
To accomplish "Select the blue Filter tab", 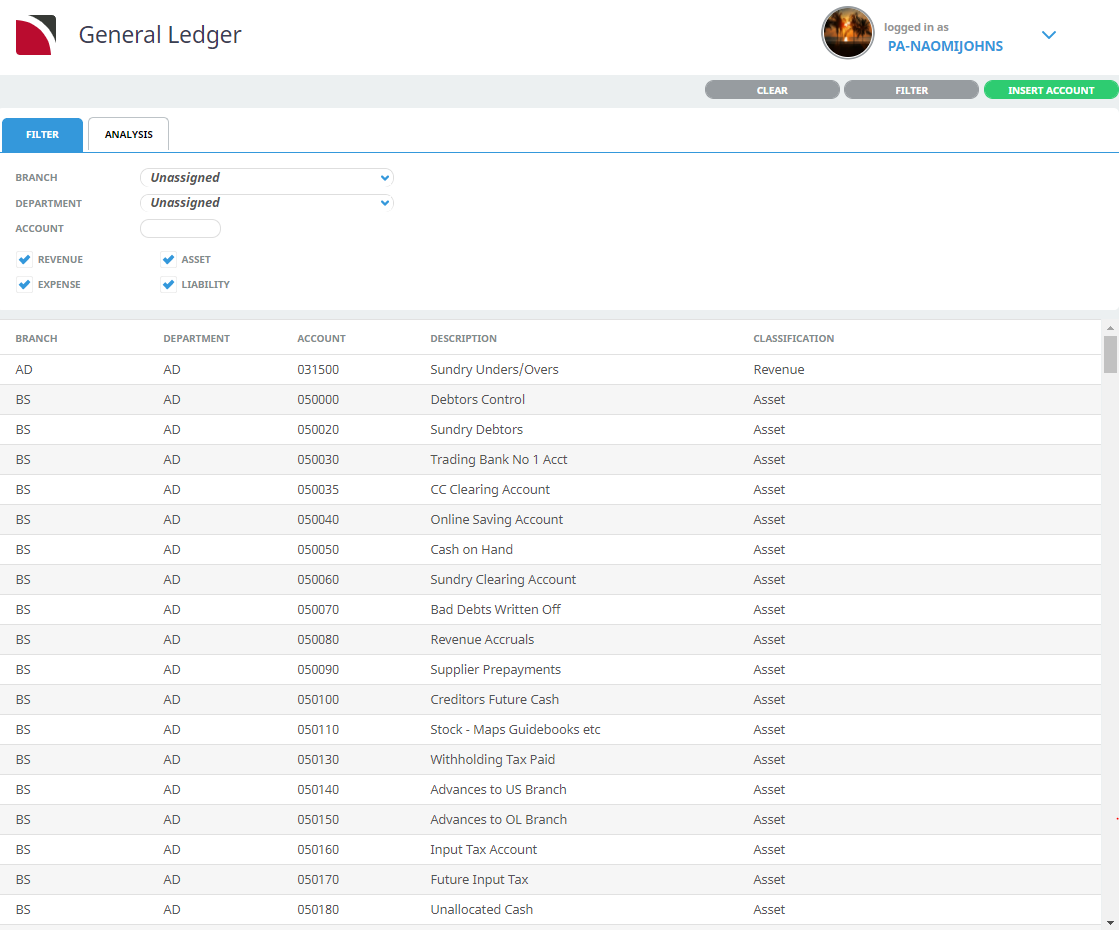I will [x=42, y=135].
